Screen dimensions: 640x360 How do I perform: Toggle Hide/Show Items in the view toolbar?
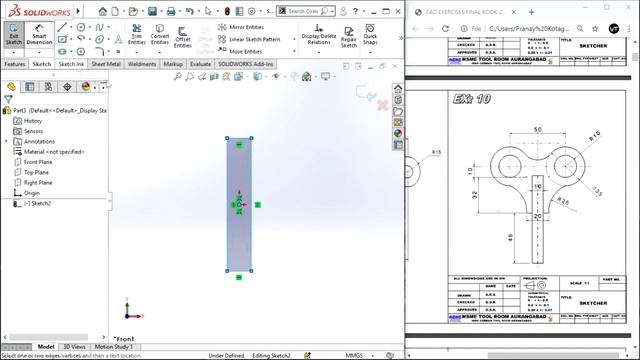click(276, 76)
